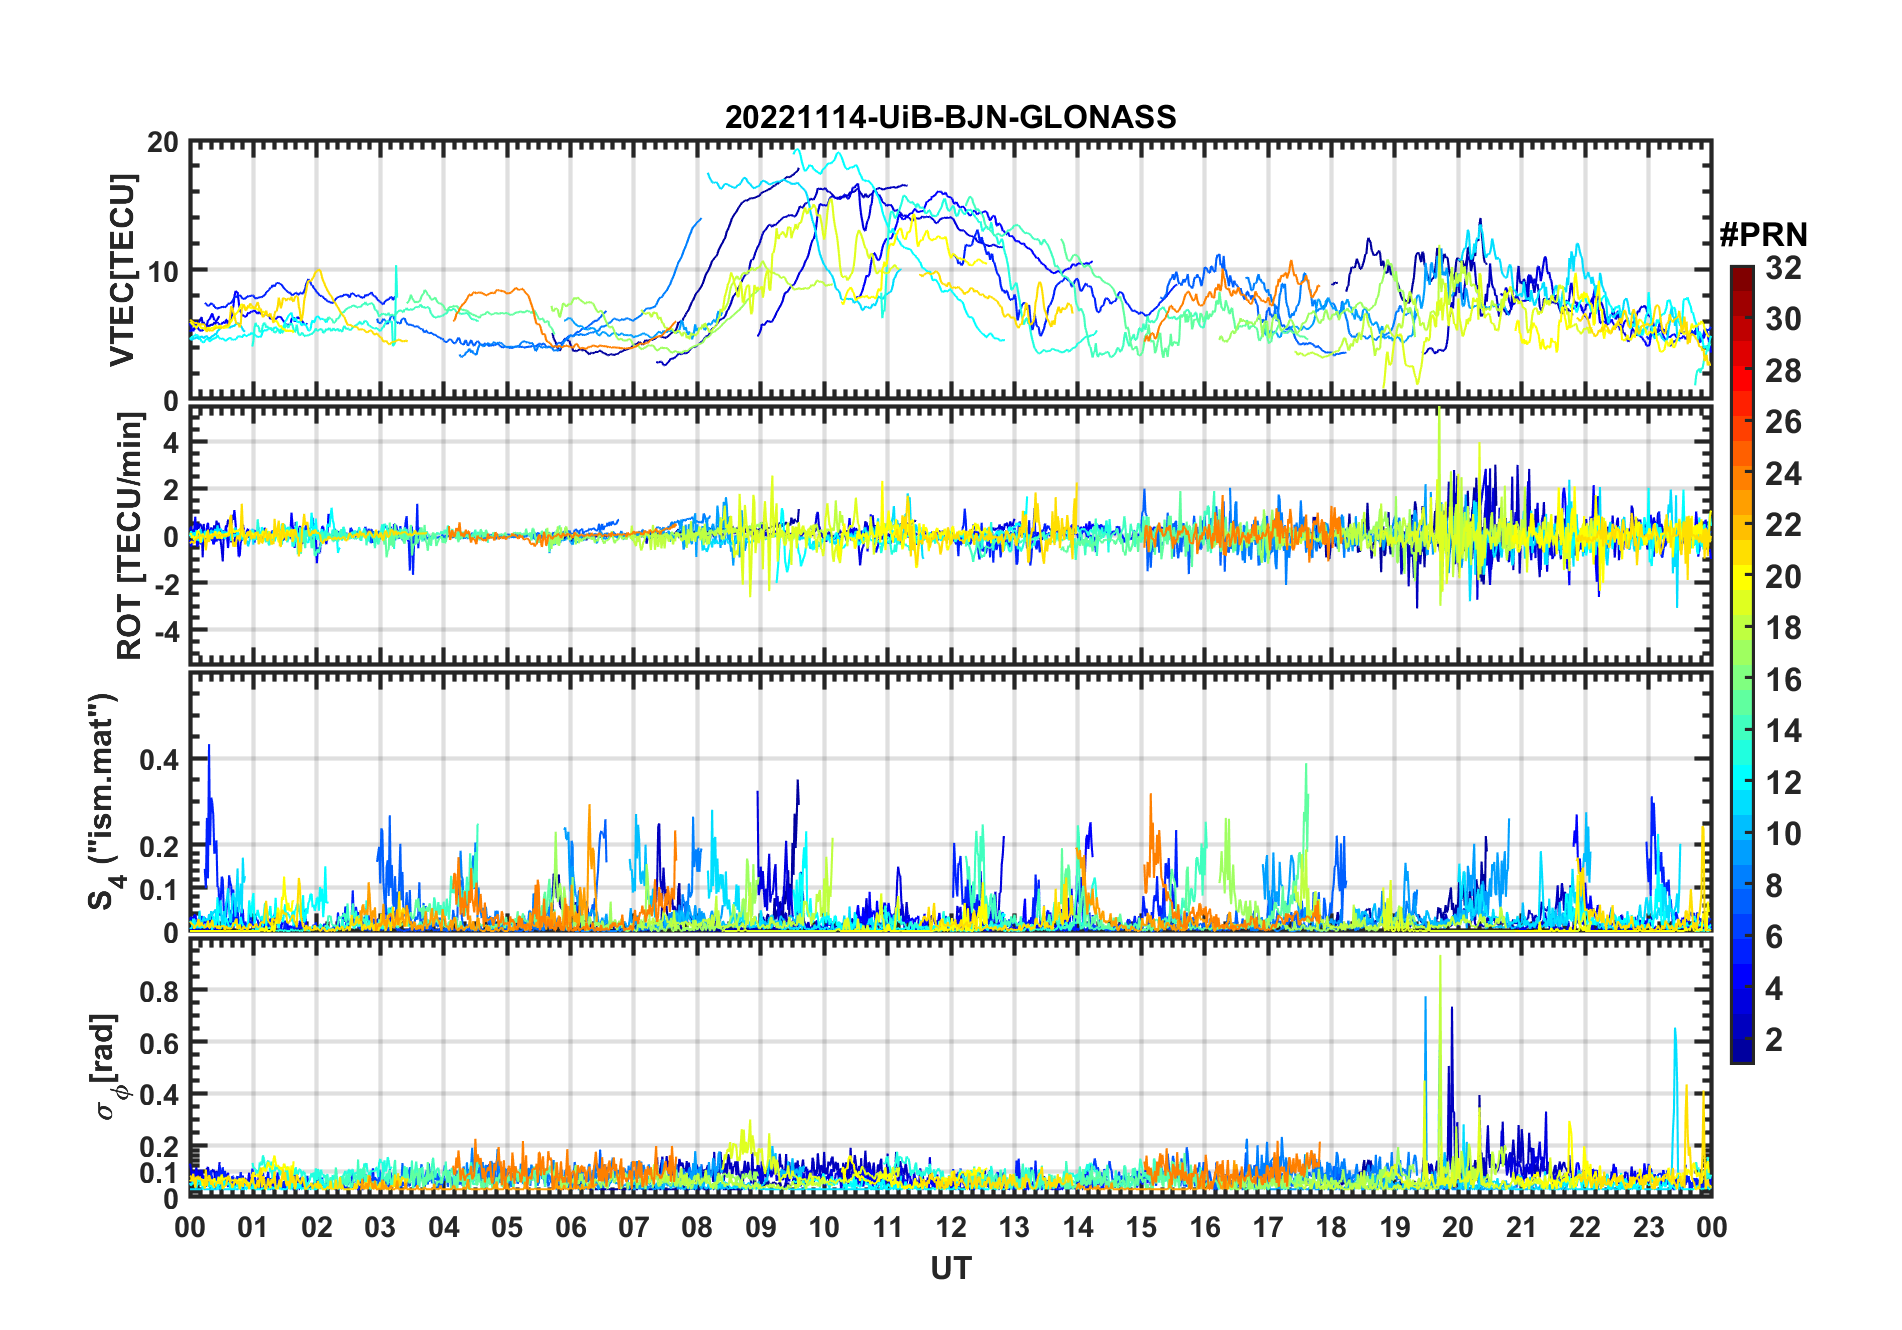Click x-axis tick label 23
This screenshot has height=1330, width=1902.
[1648, 1227]
